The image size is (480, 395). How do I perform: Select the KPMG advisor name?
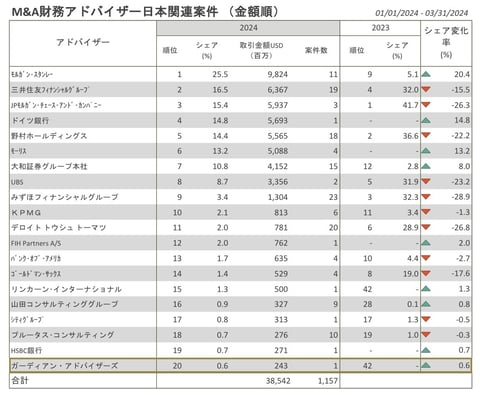tap(26, 212)
